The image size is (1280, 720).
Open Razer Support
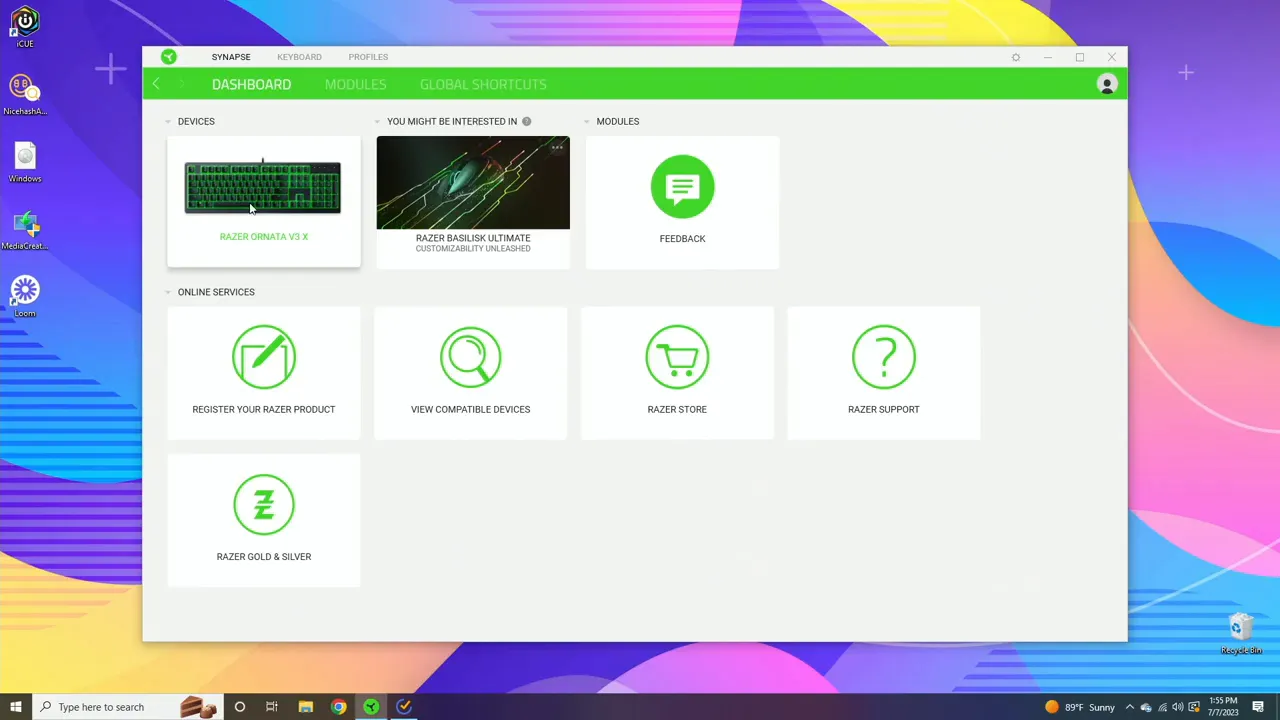pos(883,357)
